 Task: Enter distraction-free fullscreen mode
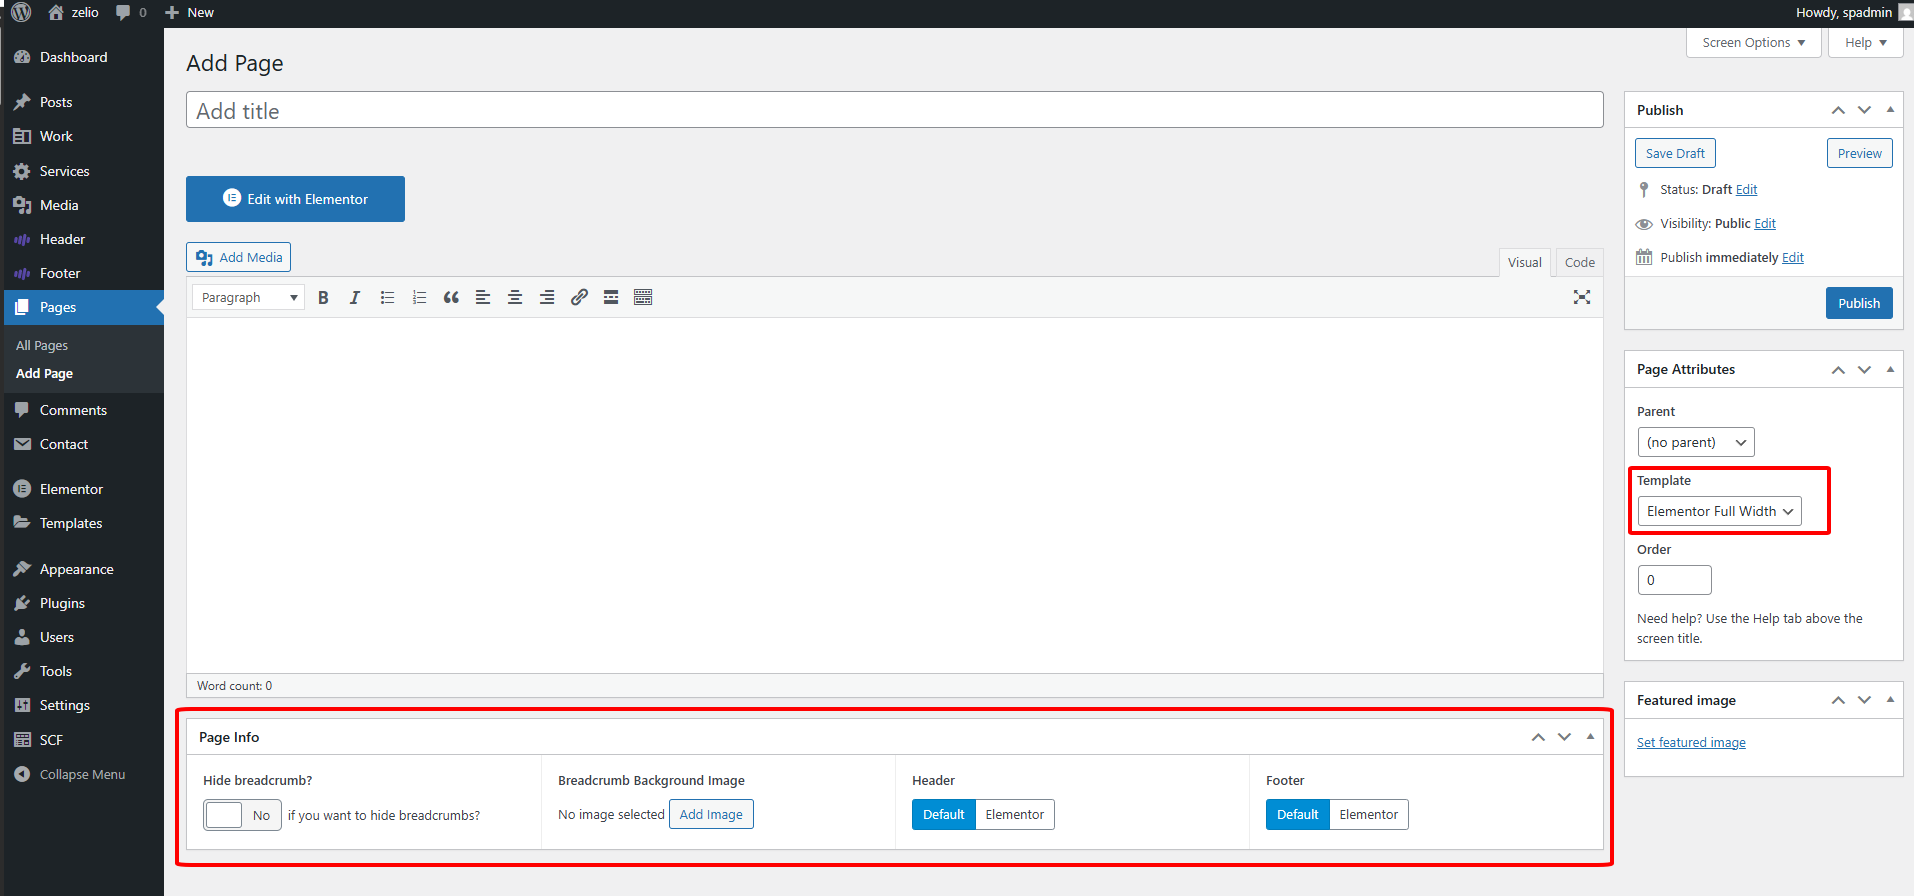[x=1582, y=297]
